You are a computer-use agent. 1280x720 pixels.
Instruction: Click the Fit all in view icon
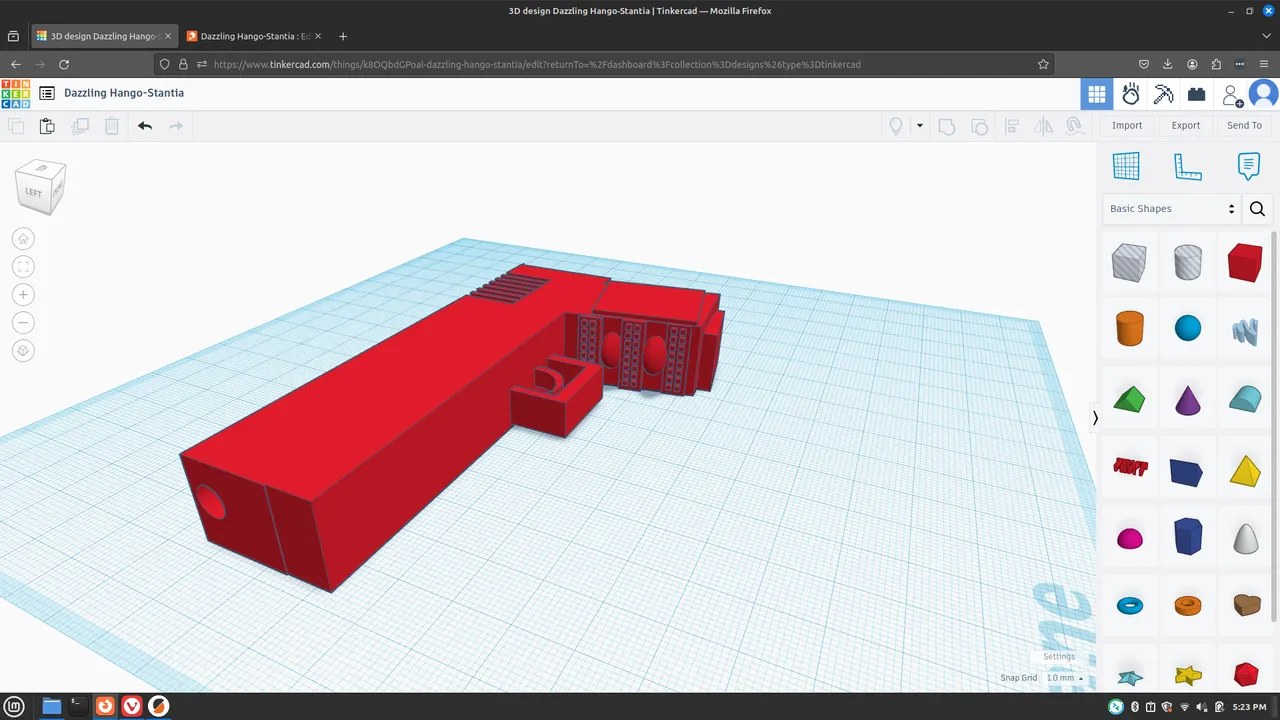[x=24, y=267]
